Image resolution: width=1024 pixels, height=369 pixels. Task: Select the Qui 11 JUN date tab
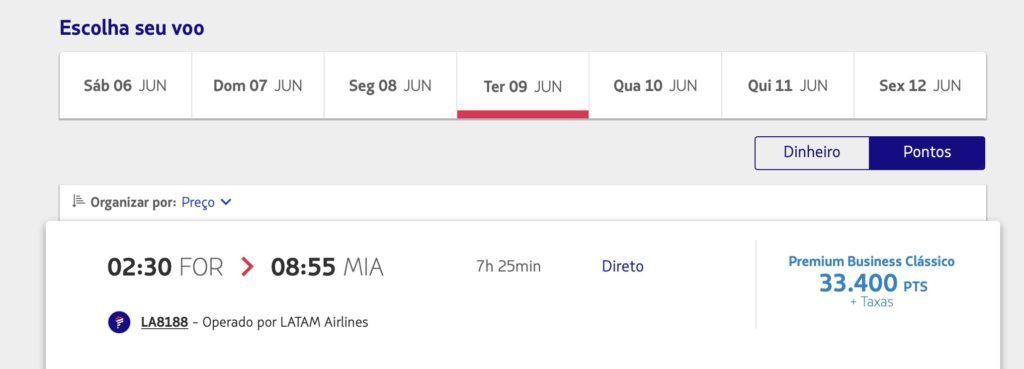788,86
